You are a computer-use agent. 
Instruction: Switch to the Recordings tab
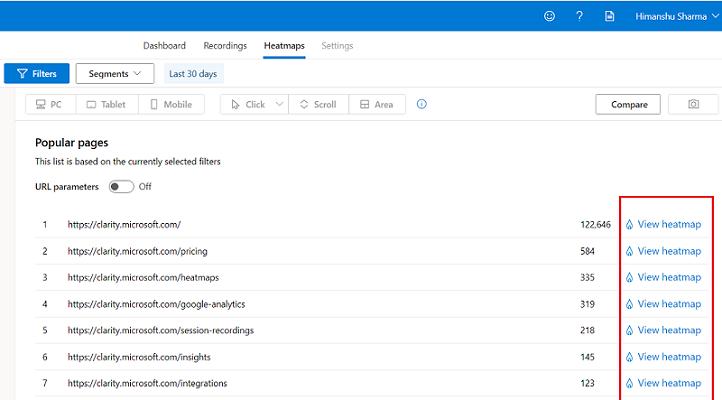coord(225,46)
